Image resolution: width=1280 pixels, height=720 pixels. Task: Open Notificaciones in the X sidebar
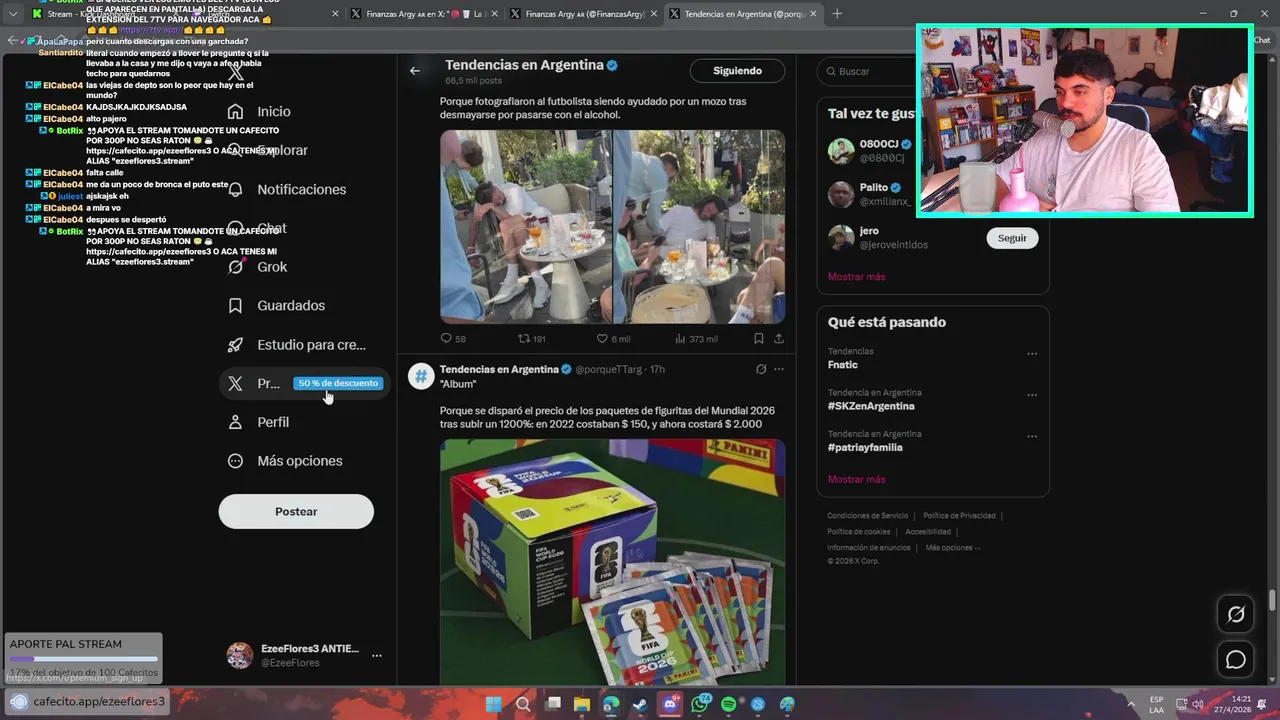(287, 189)
